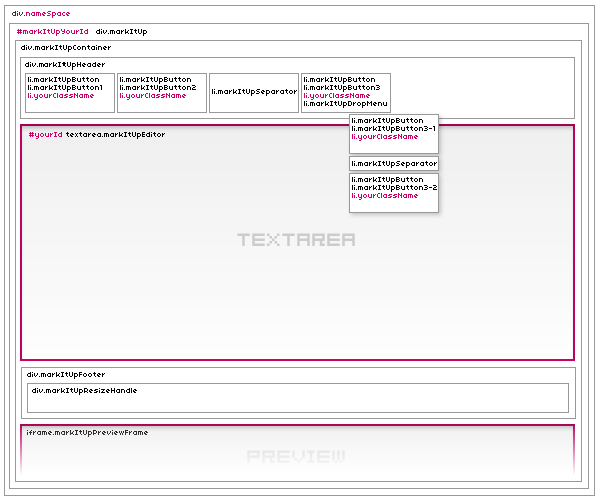
Task: Click the faded PREVIEW text
Action: [x=296, y=456]
